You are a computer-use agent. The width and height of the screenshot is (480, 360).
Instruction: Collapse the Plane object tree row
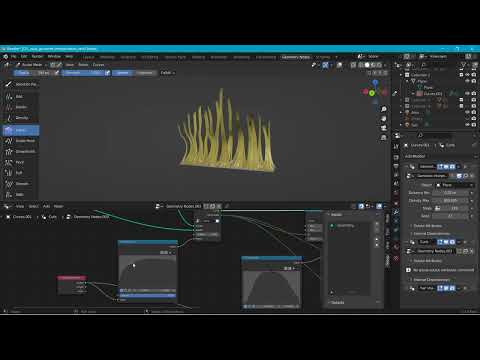coord(407,81)
